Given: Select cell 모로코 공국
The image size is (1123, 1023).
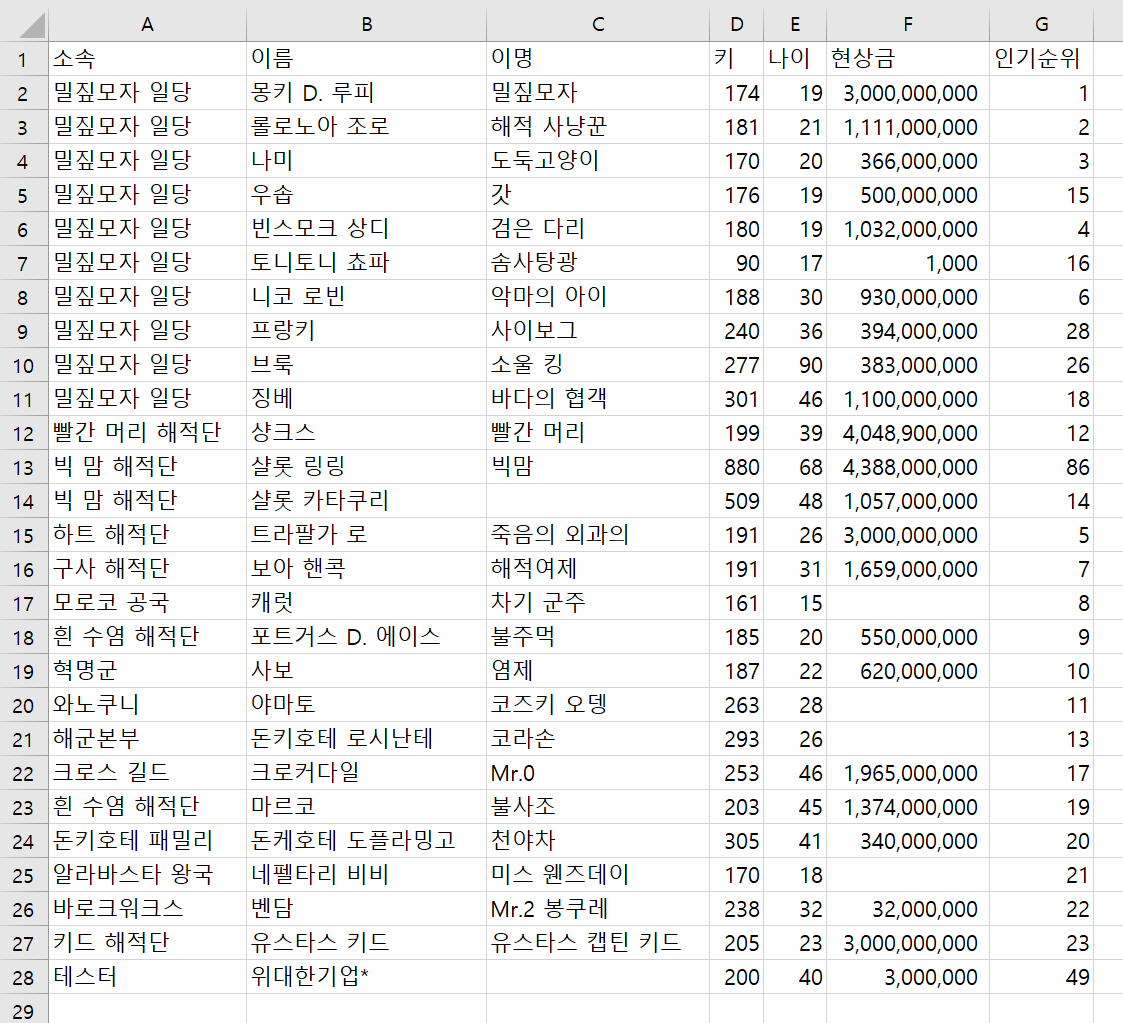Looking at the screenshot, I should (148, 603).
